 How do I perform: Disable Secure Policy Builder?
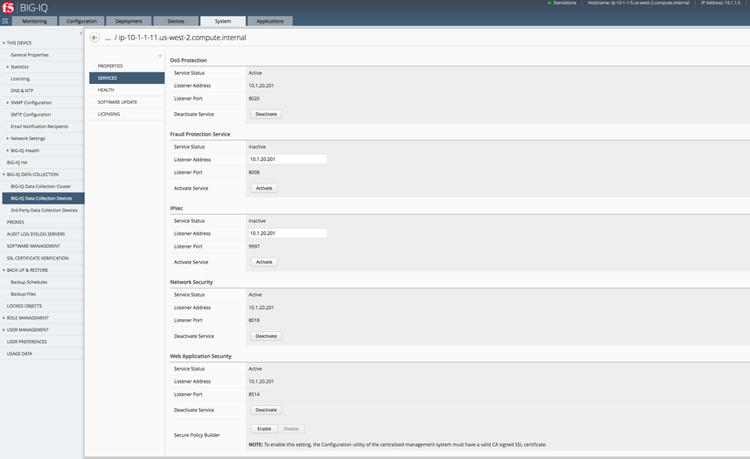tap(291, 429)
